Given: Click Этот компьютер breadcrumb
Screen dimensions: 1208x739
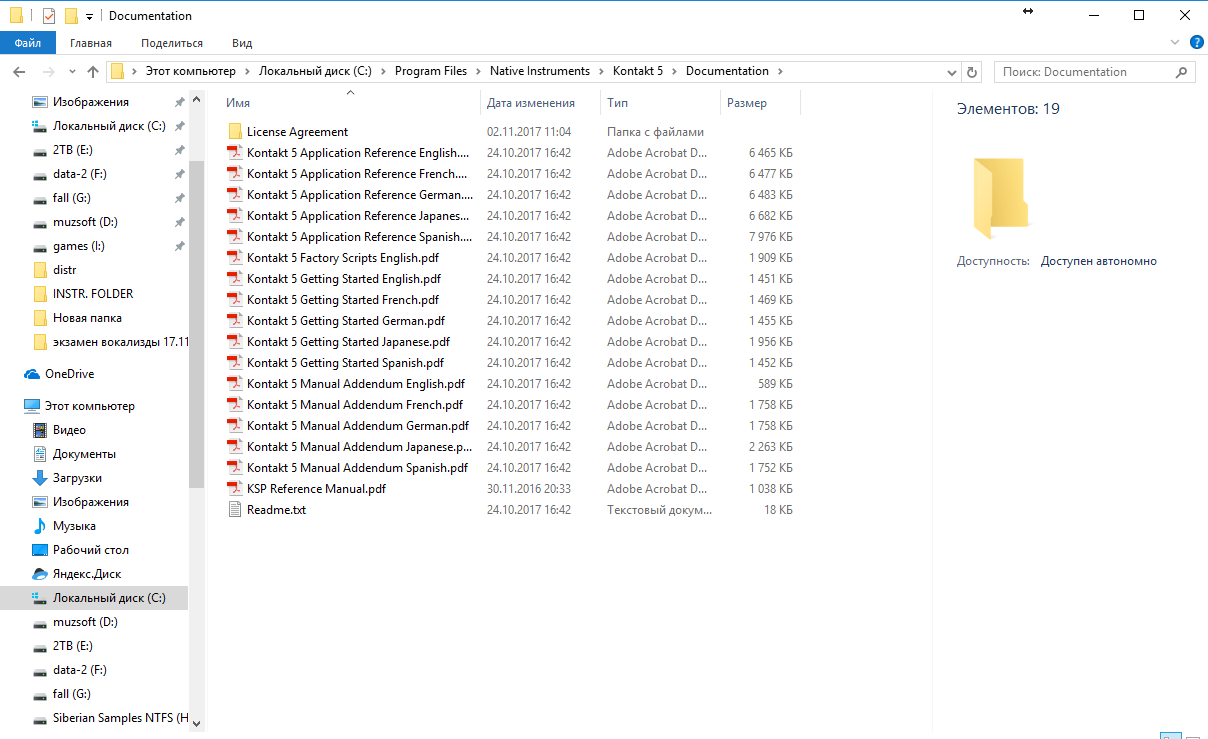Looking at the screenshot, I should pos(190,72).
